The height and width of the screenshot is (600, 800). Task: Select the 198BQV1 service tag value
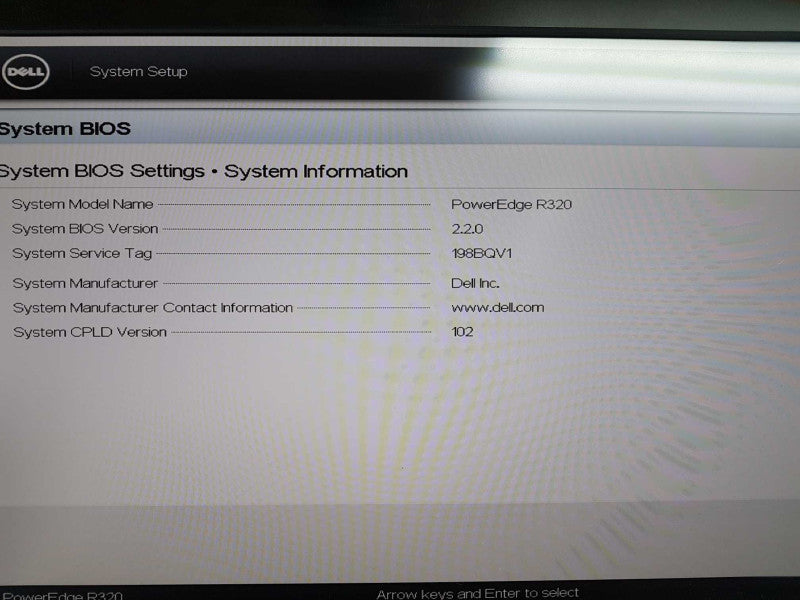click(x=481, y=253)
